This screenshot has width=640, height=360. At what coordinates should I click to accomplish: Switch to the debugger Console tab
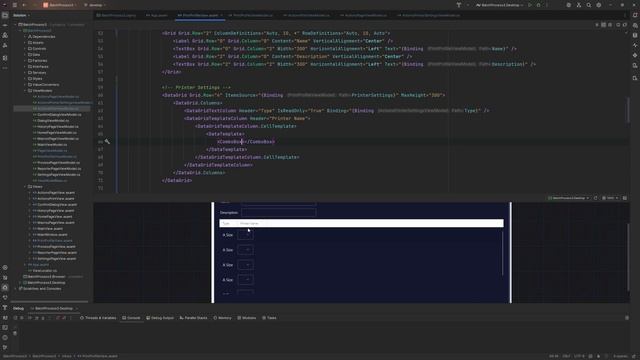tap(131, 318)
